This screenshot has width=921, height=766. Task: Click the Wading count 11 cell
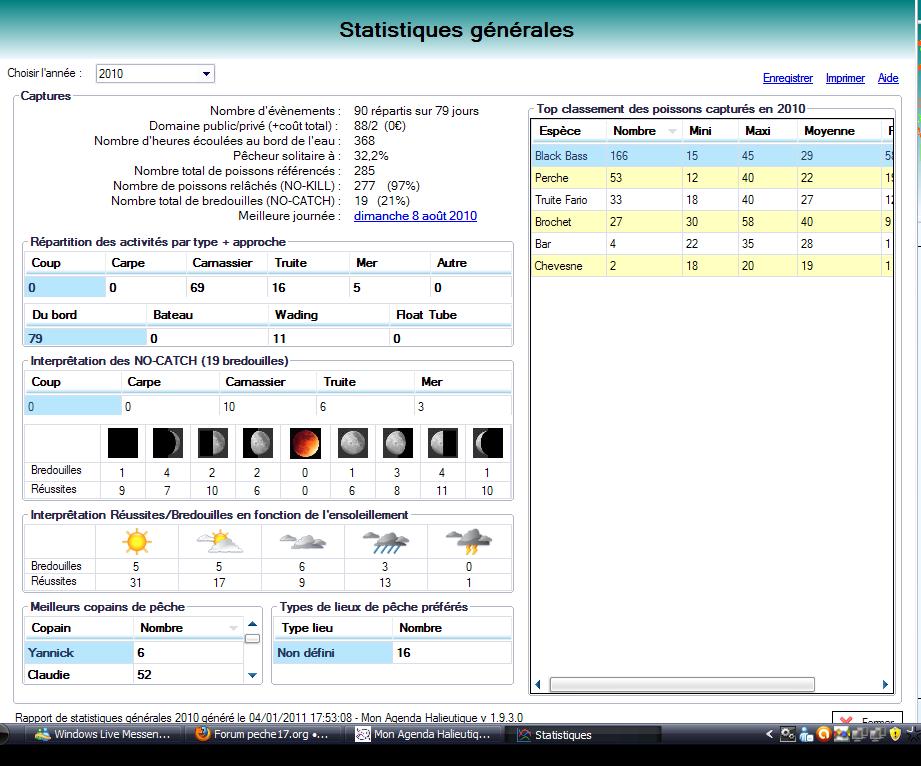click(x=329, y=338)
